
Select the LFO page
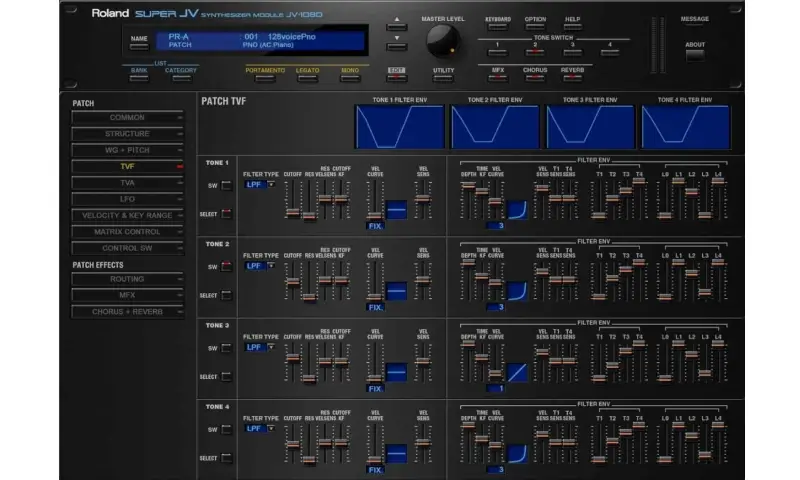127,199
